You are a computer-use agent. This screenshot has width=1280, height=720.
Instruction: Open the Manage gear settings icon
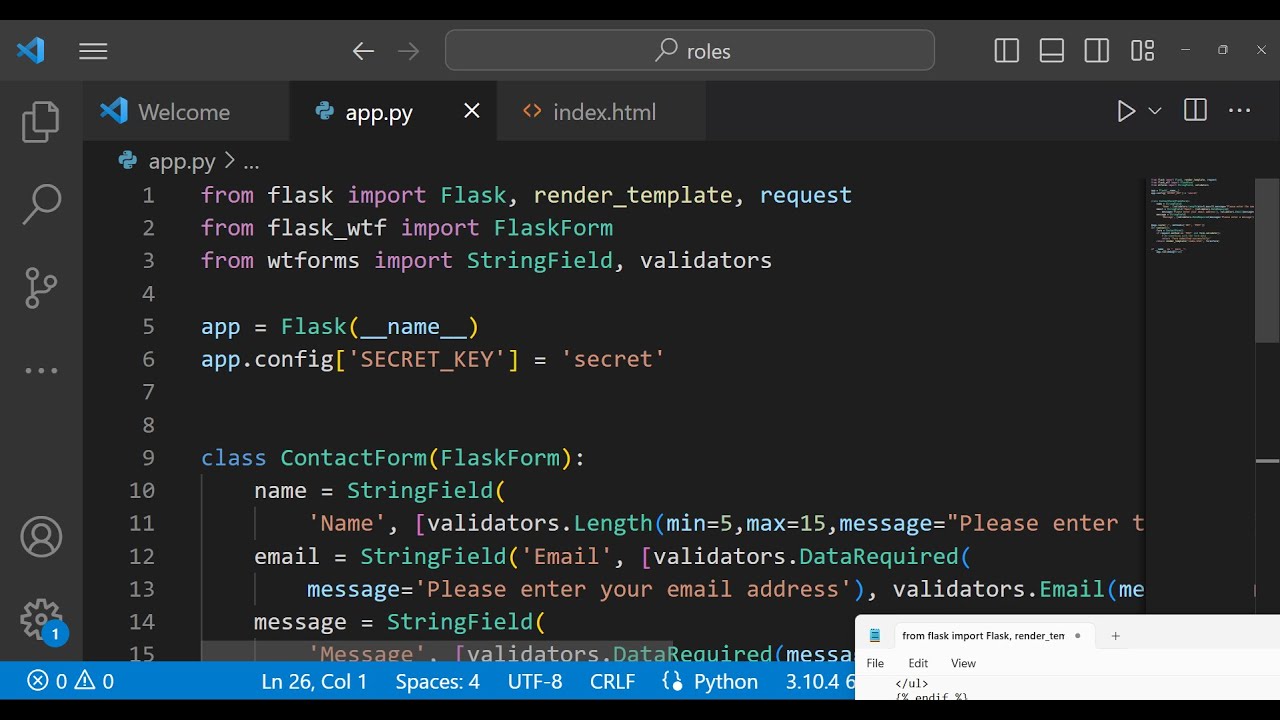pos(41,619)
